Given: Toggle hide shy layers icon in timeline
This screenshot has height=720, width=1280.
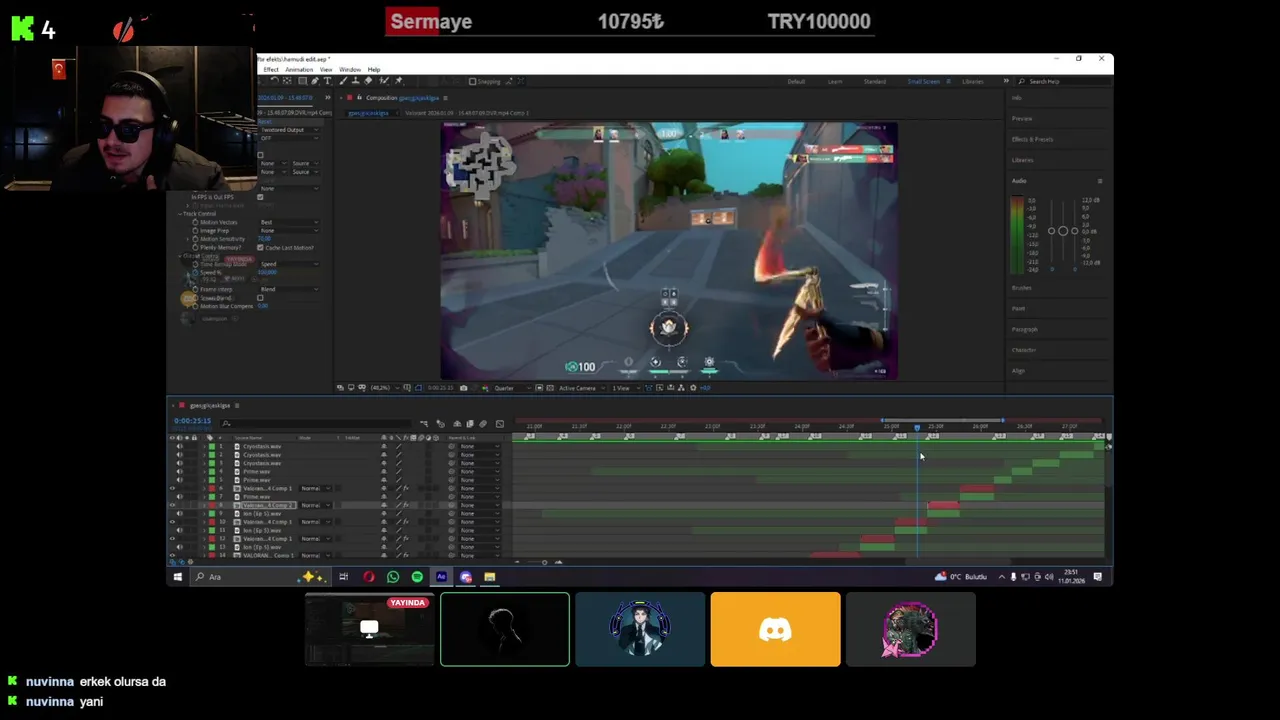Looking at the screenshot, I should 457,424.
